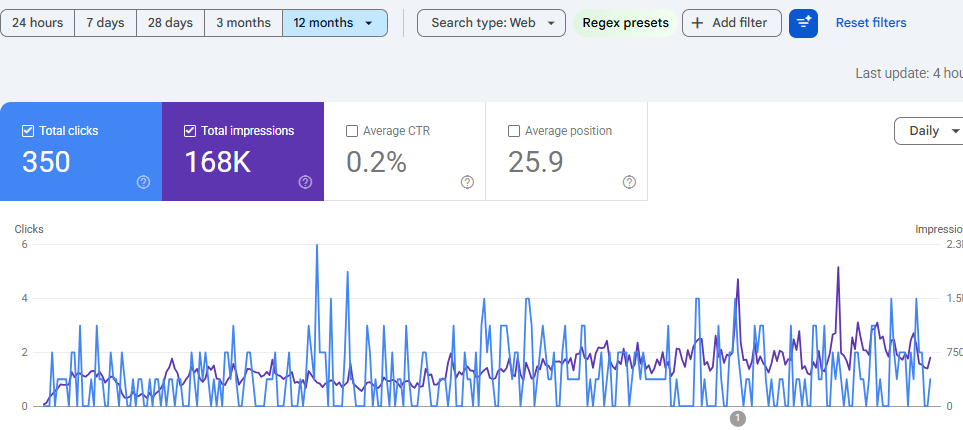The width and height of the screenshot is (963, 430).
Task: Click the plus icon in Add filter
Action: point(697,23)
